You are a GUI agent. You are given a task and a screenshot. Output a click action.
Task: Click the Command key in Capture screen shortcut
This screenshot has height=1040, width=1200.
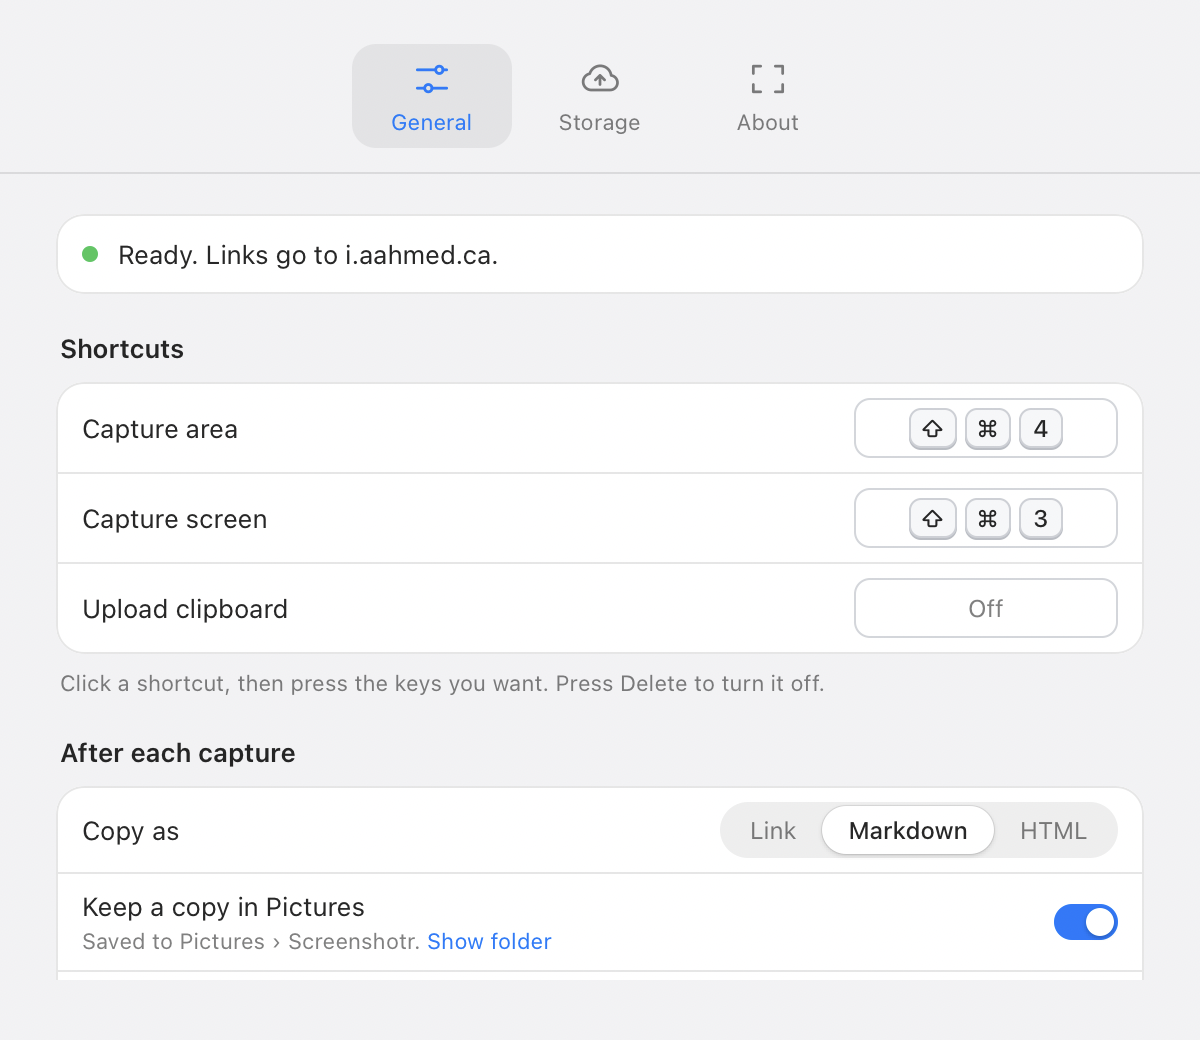(987, 519)
